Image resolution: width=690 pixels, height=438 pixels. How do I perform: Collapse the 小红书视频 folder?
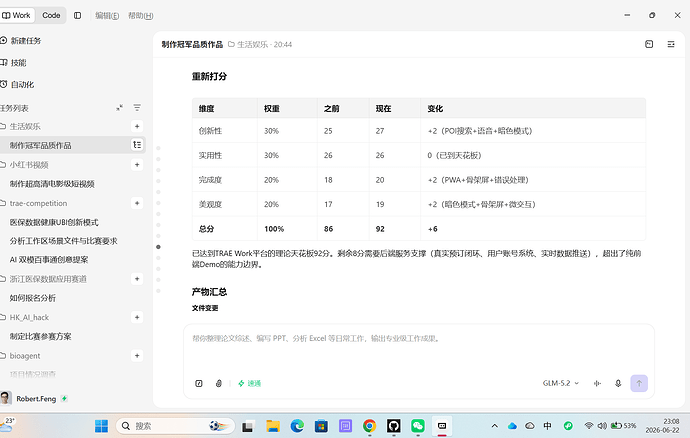tap(29, 165)
